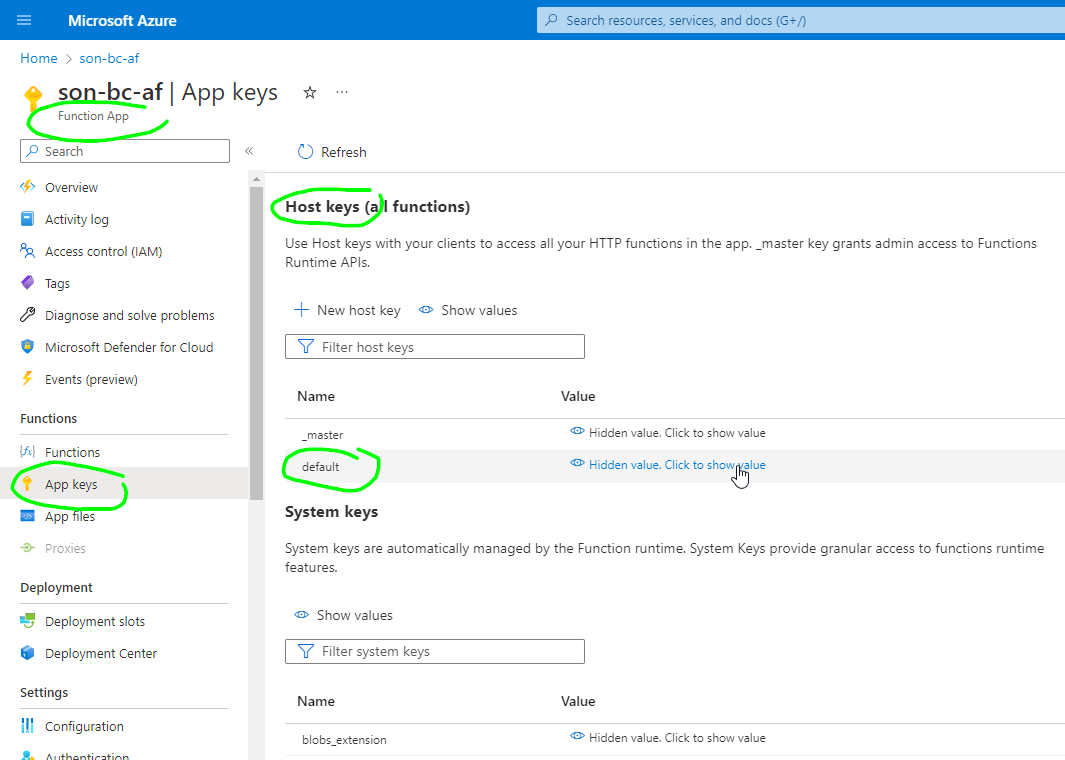Click the App keys key icon
Viewport: 1065px width, 760px height.
(27, 484)
